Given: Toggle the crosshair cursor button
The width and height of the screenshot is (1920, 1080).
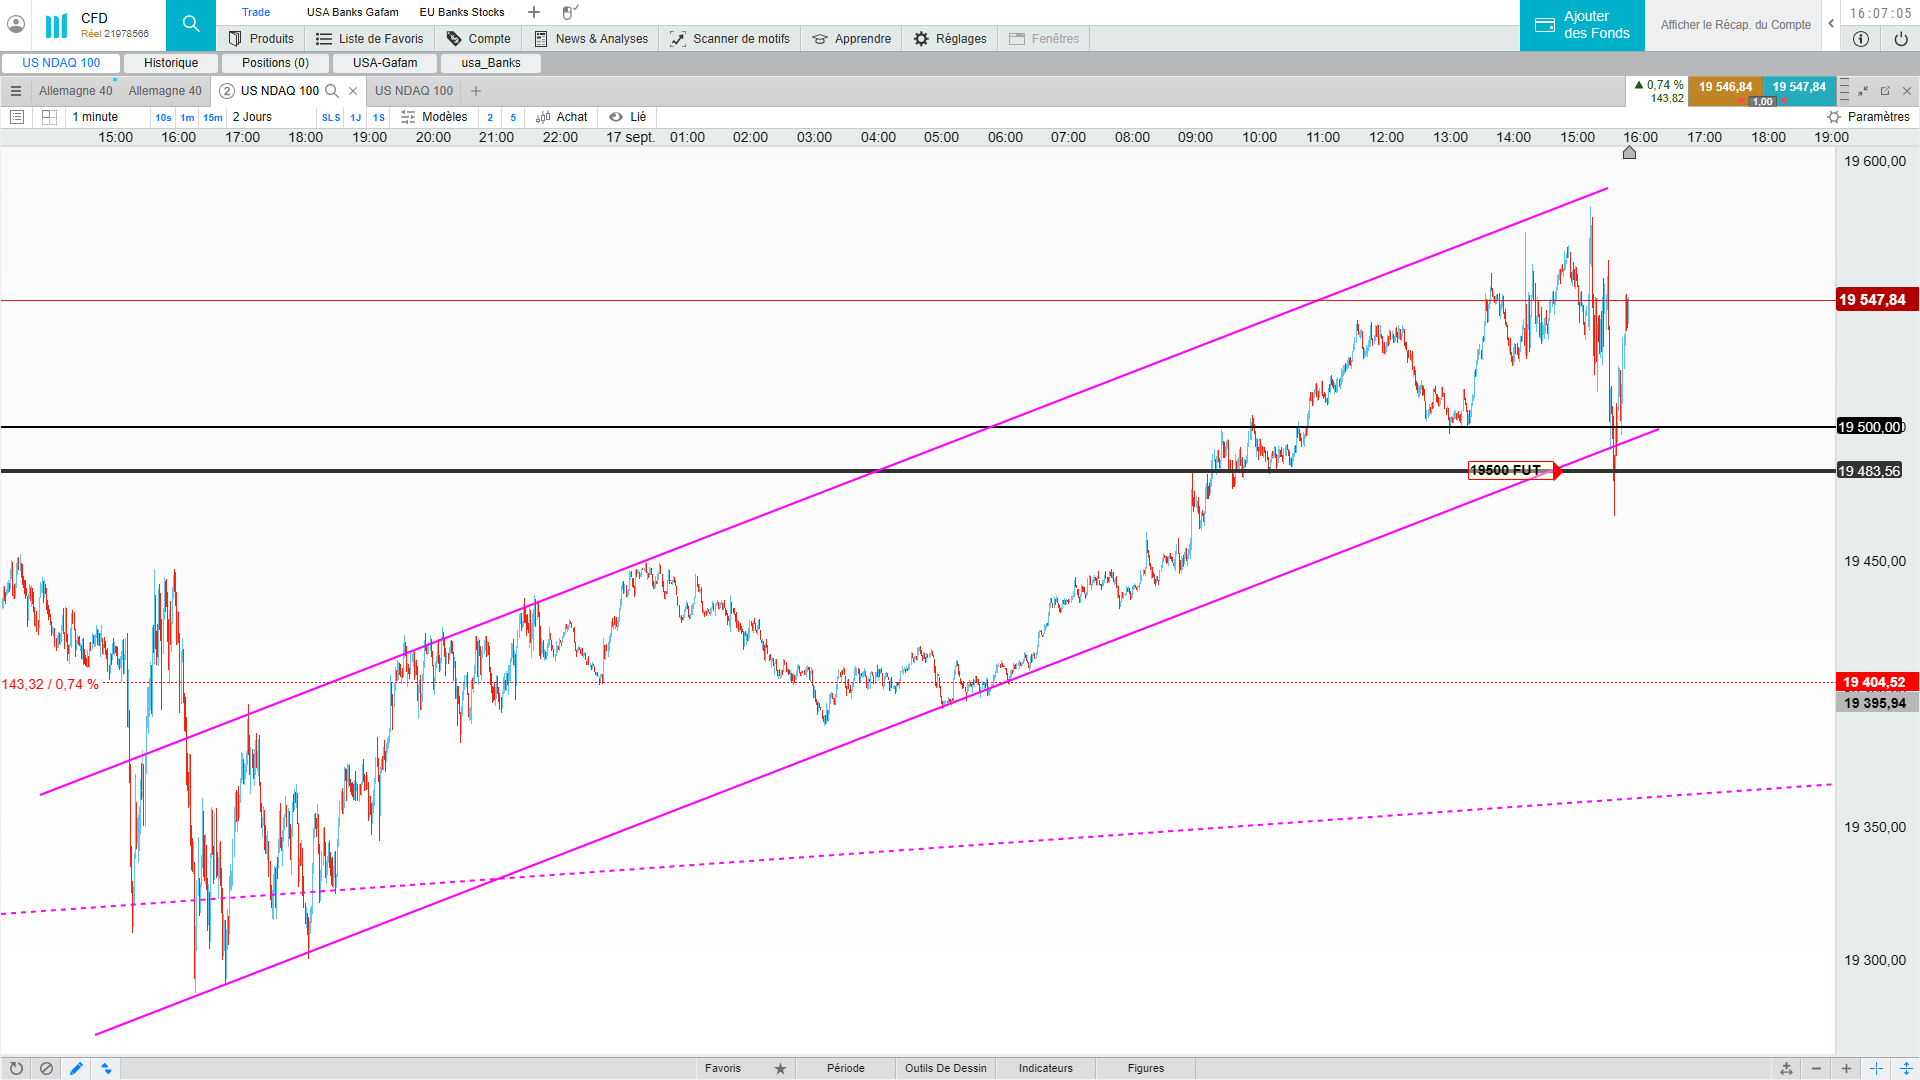Looking at the screenshot, I should coord(1876,1068).
